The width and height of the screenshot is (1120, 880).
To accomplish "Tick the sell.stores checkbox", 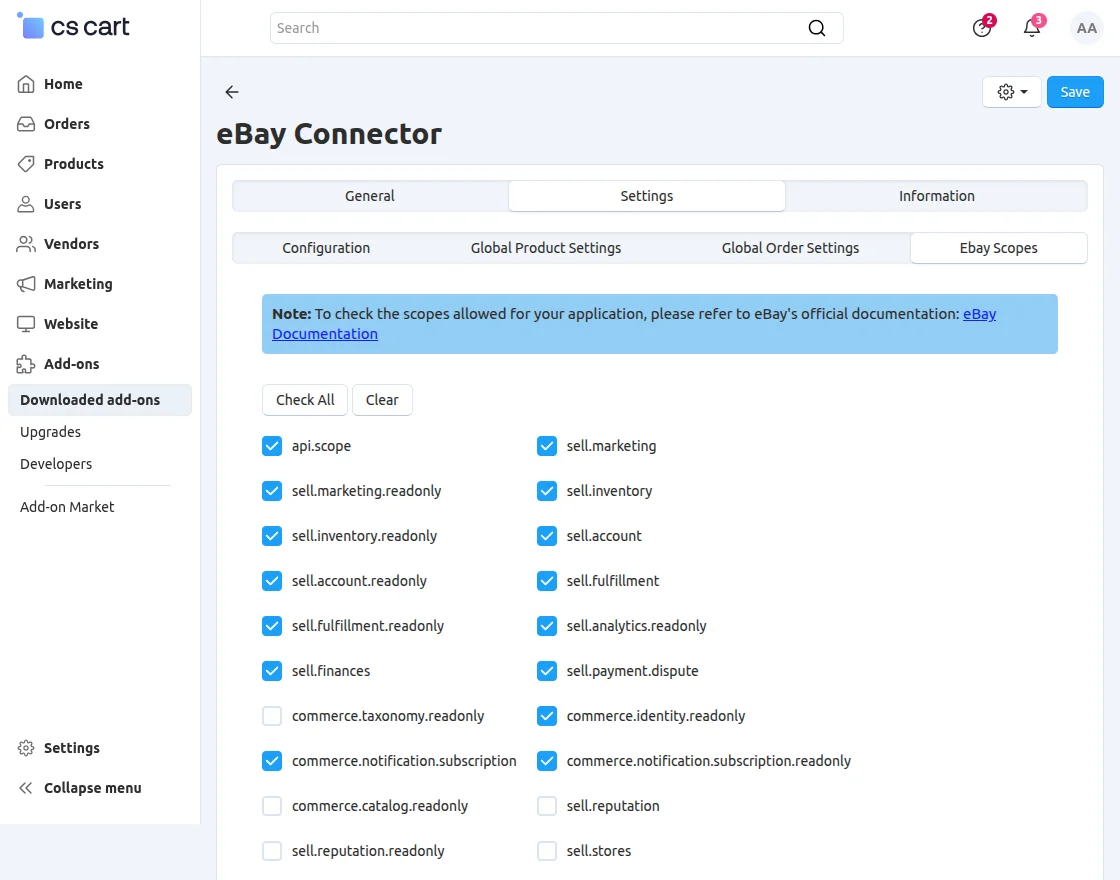I will coord(547,851).
